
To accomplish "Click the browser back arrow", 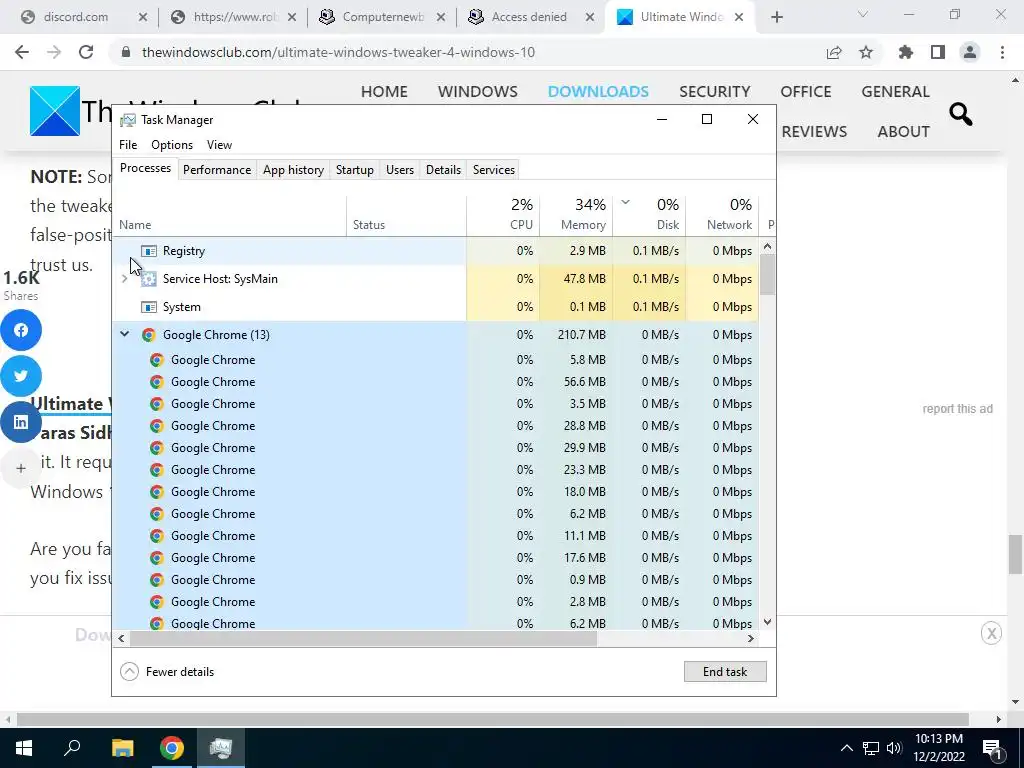I will point(22,52).
